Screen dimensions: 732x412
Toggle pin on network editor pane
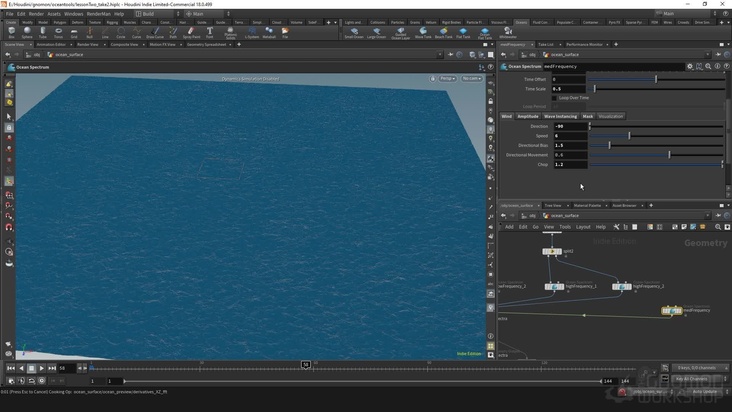click(x=718, y=216)
